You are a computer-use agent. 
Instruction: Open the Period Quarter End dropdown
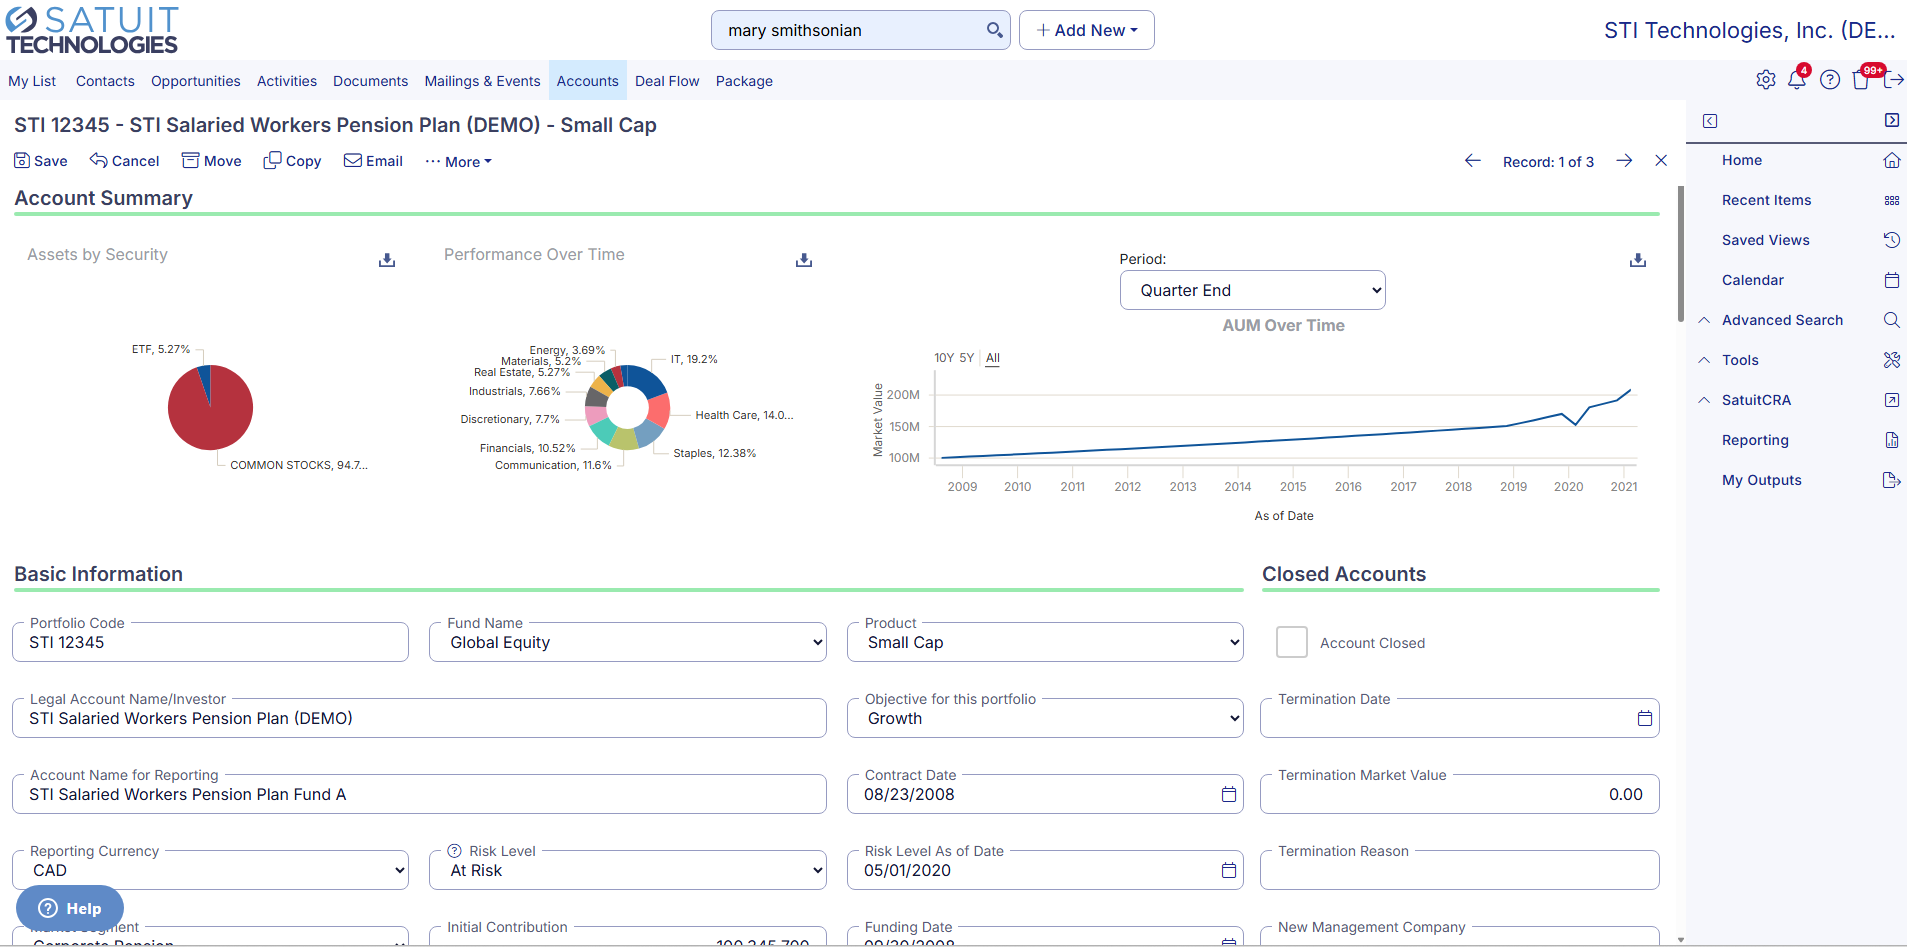pos(1253,290)
